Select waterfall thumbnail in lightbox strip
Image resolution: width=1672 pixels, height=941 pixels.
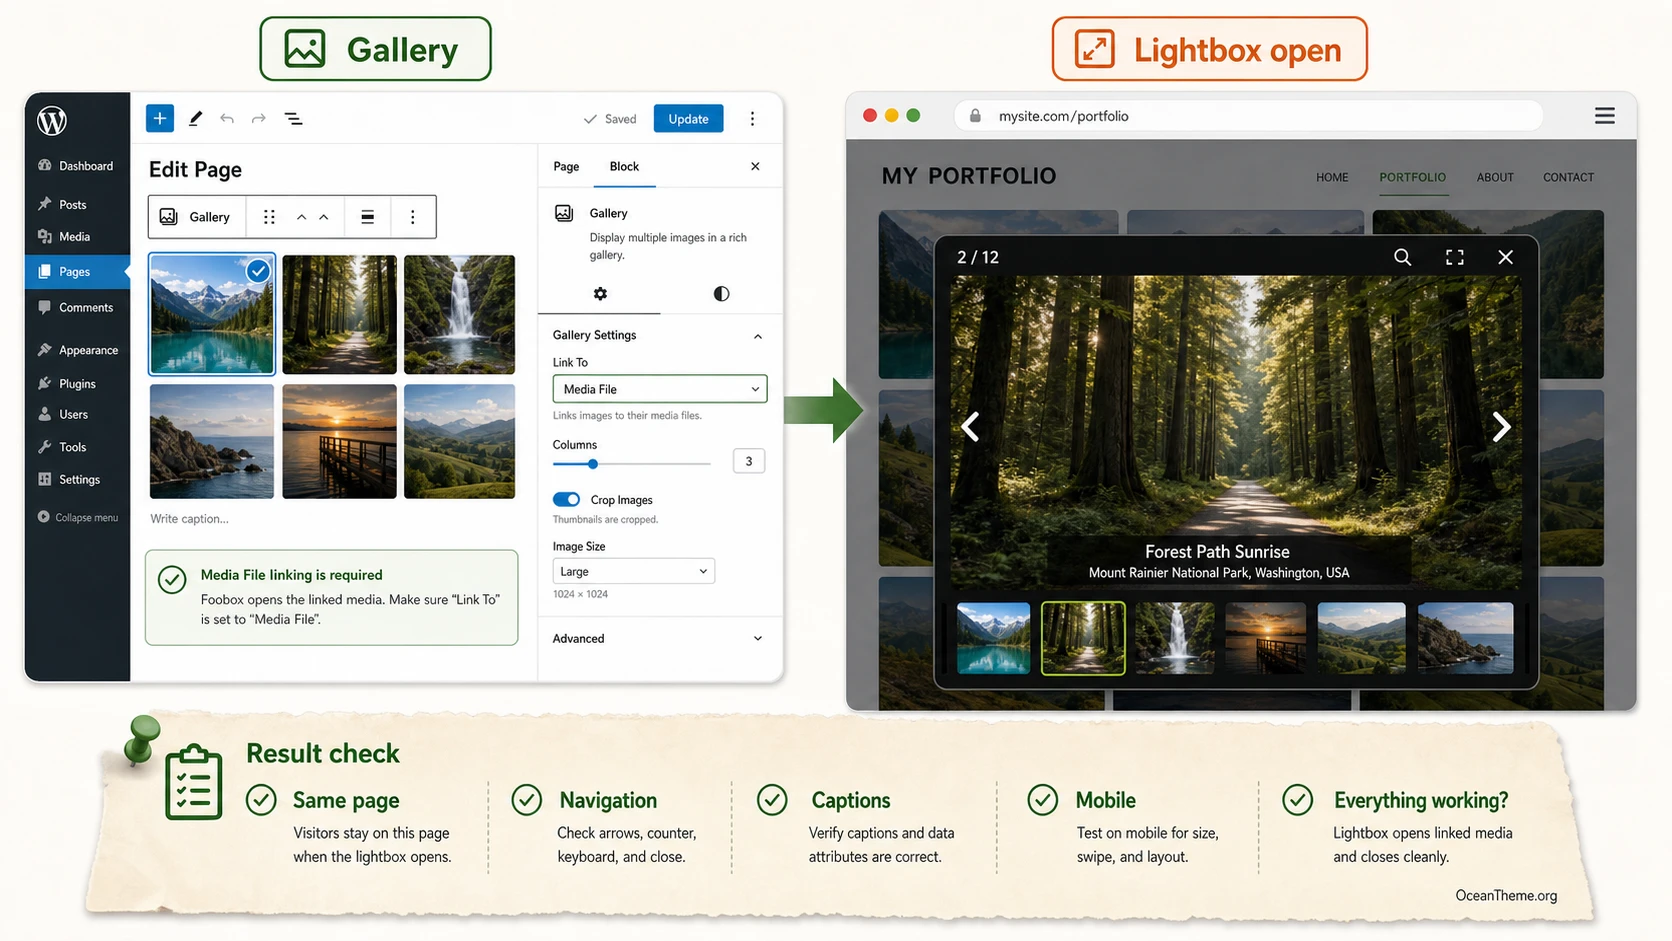[x=1175, y=638]
